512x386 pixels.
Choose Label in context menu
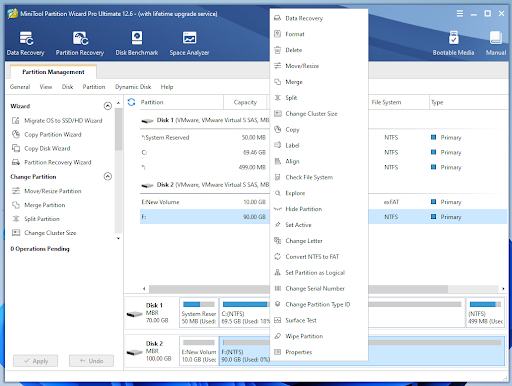tap(319, 145)
